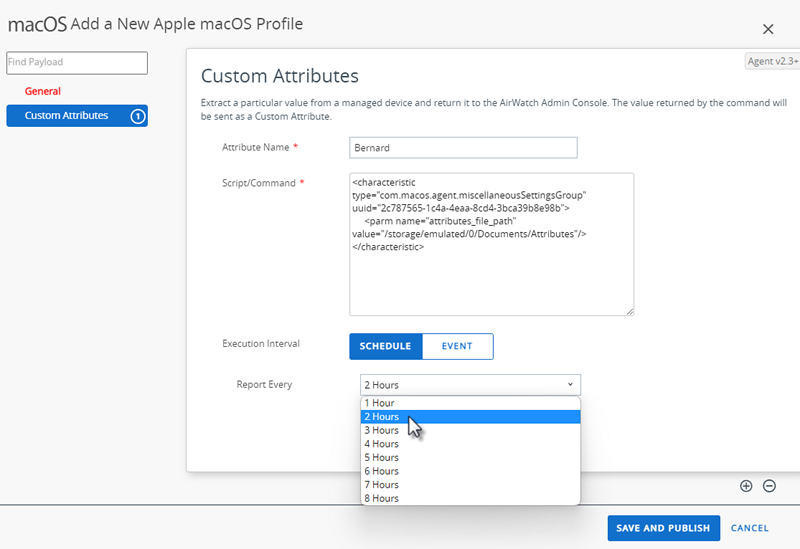
Task: Click the Report Every label
Action: pos(264,385)
